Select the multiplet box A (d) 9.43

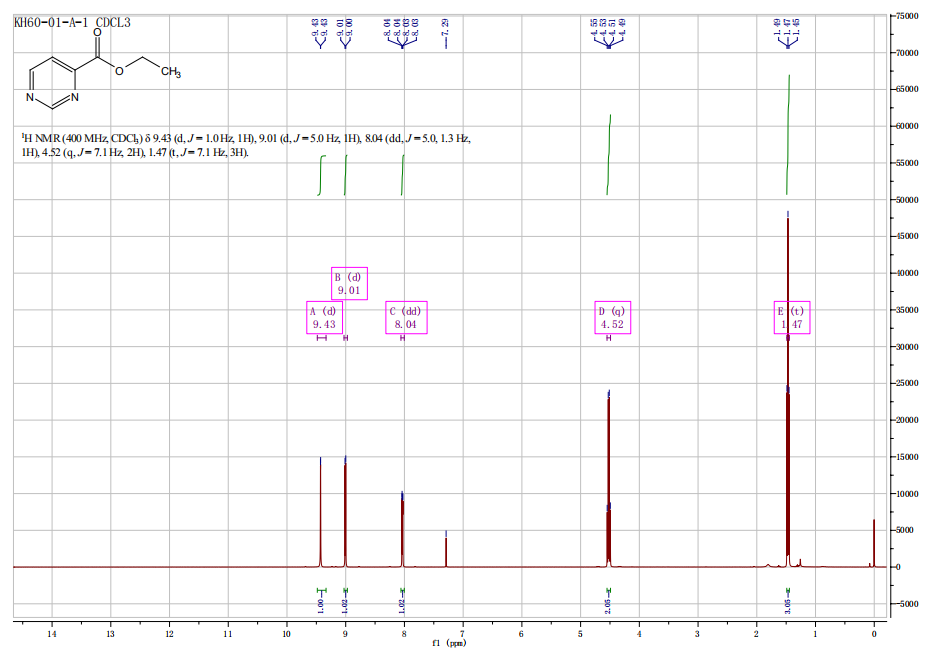(x=323, y=317)
